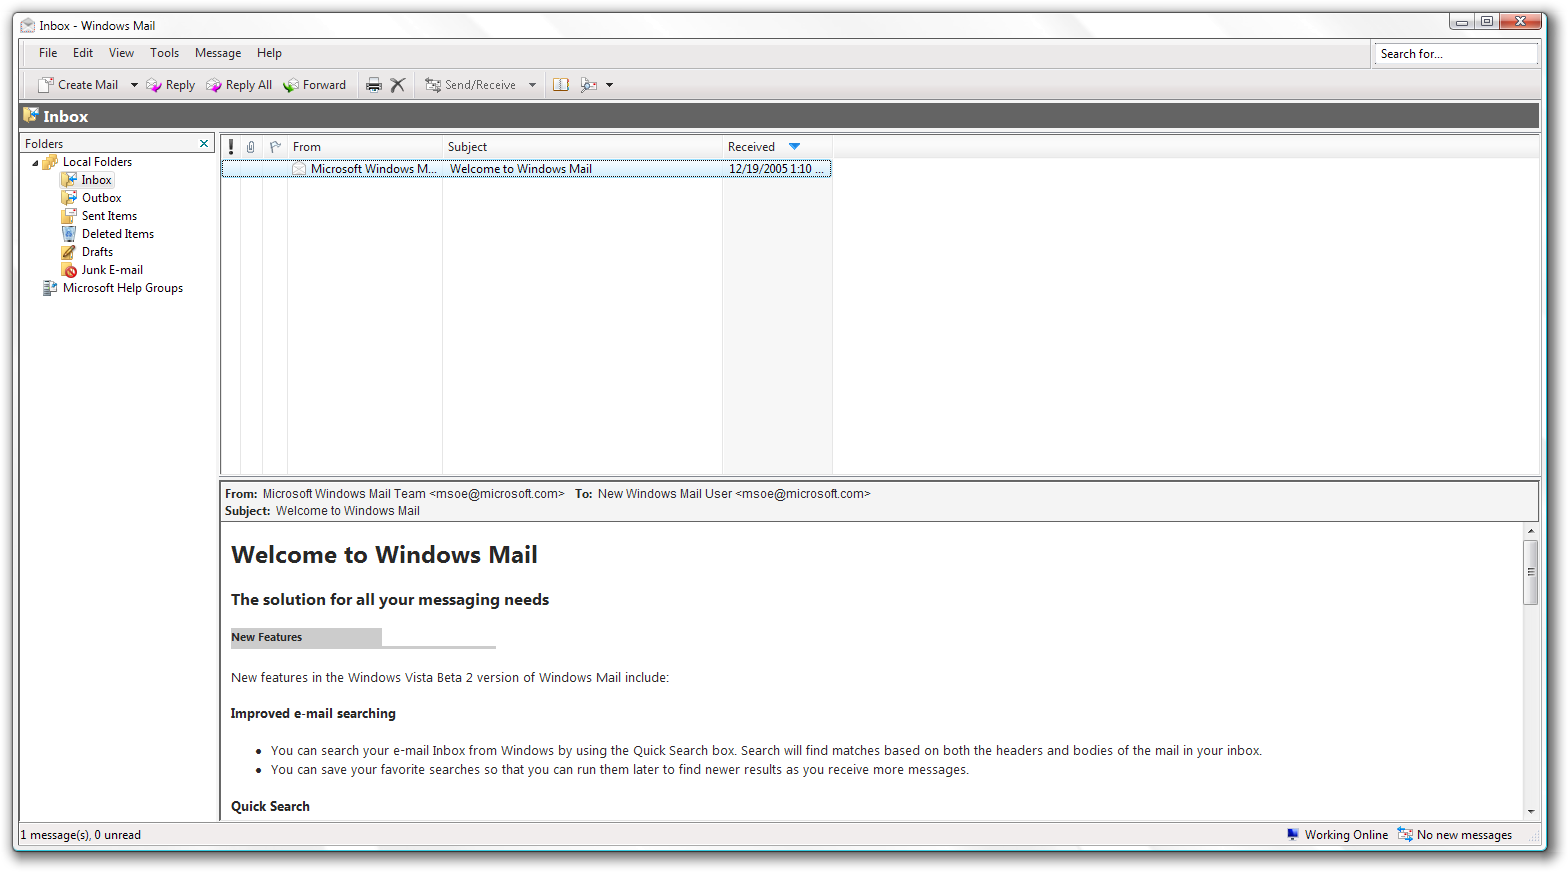
Task: Click the Inbox folder icon in the tree
Action: point(69,180)
